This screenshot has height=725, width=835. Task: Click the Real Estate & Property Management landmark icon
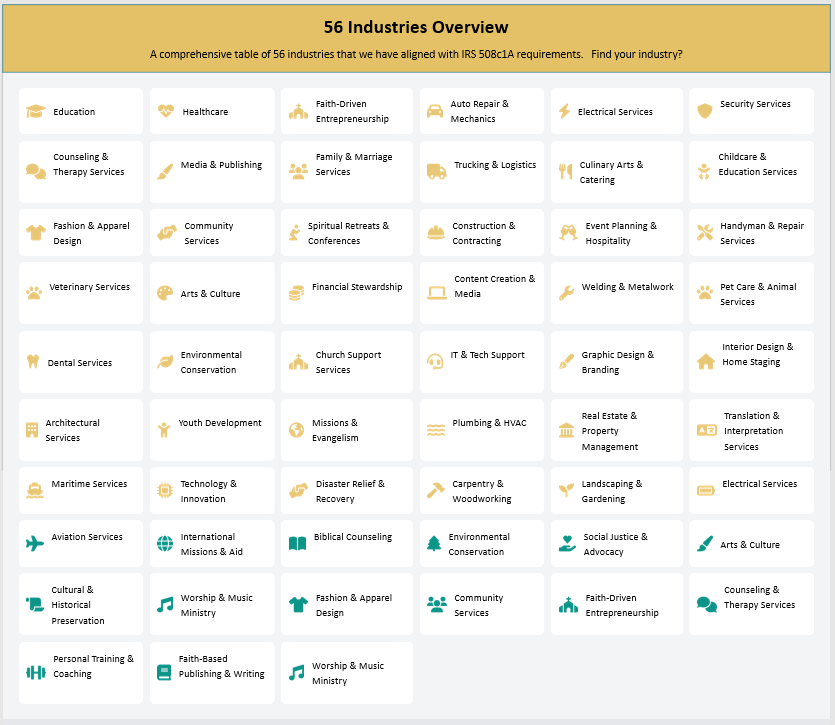coord(566,430)
